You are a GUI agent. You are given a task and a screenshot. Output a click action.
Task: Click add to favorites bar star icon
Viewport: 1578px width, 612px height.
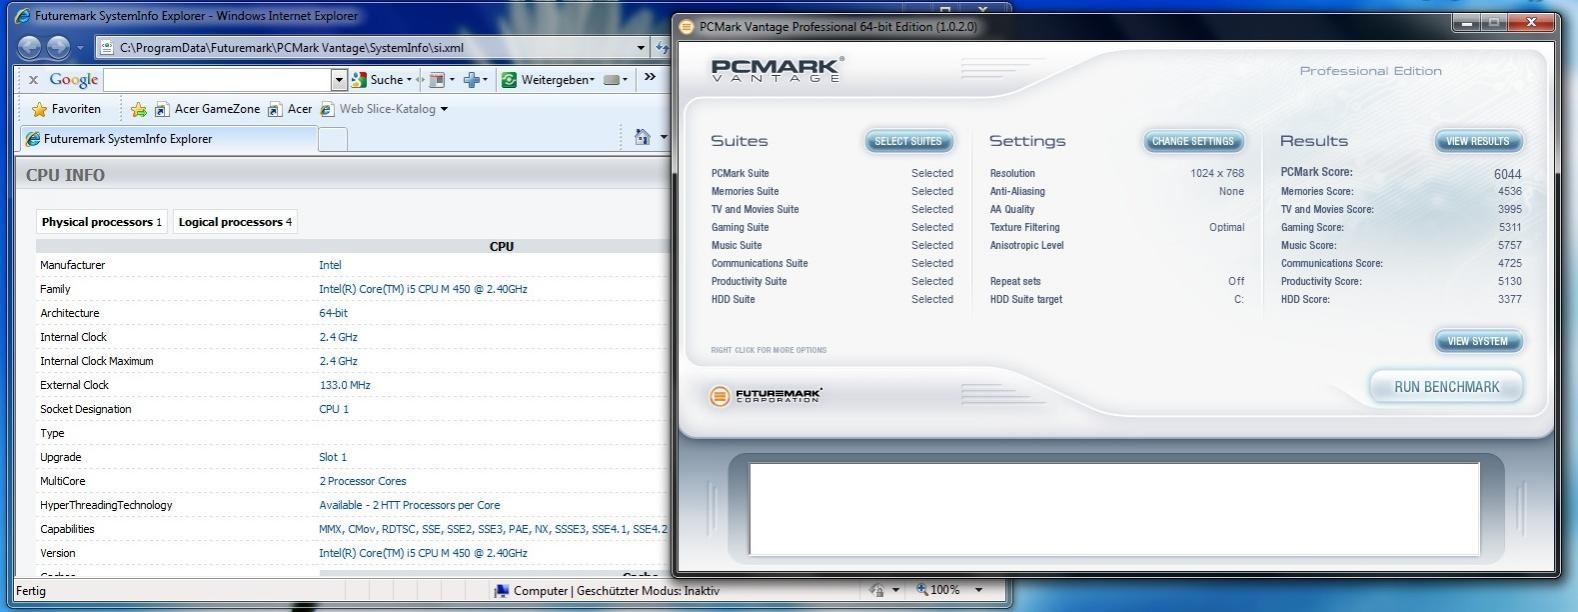(x=139, y=109)
